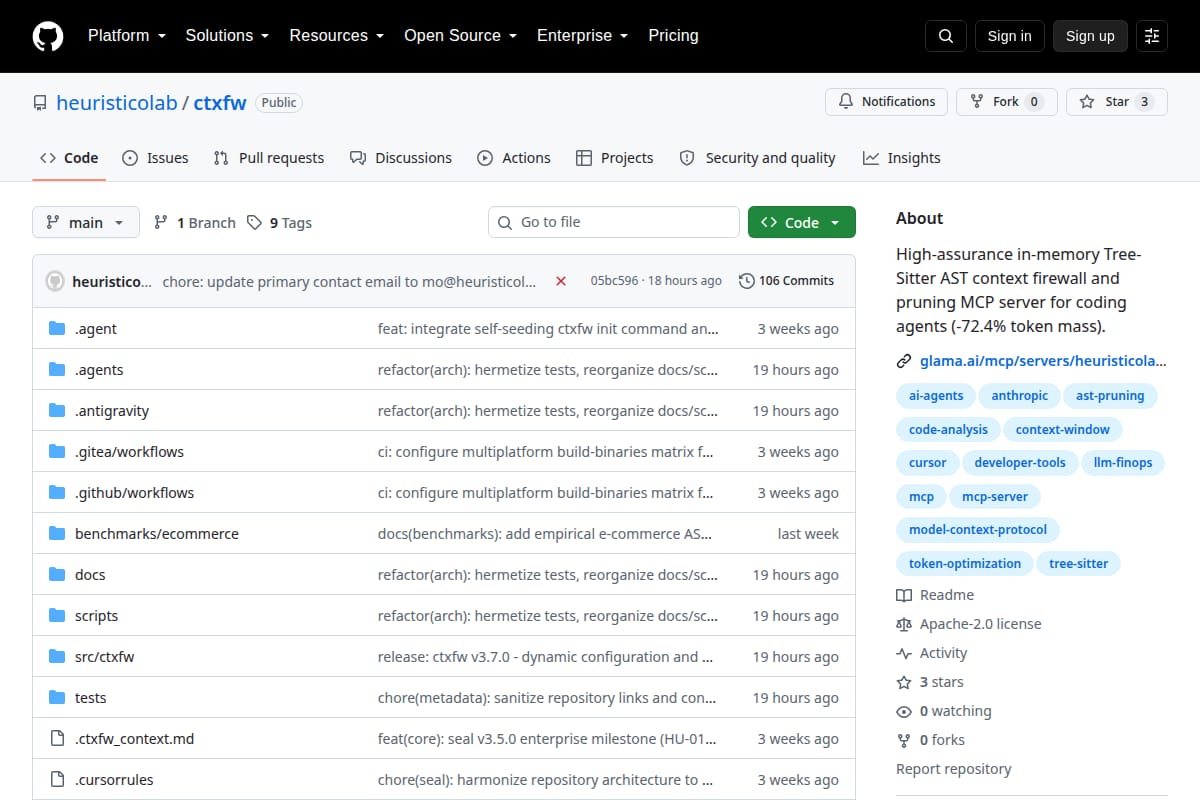Open the .agent folder icon
The image size is (1200, 800).
(x=57, y=329)
